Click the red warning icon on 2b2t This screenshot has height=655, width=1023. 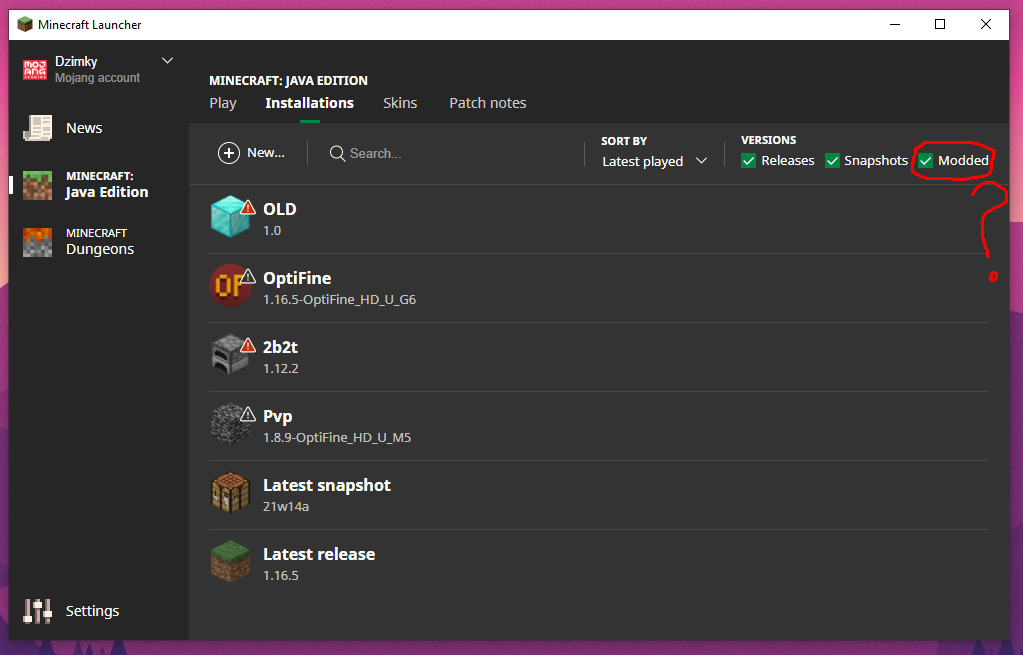248,346
